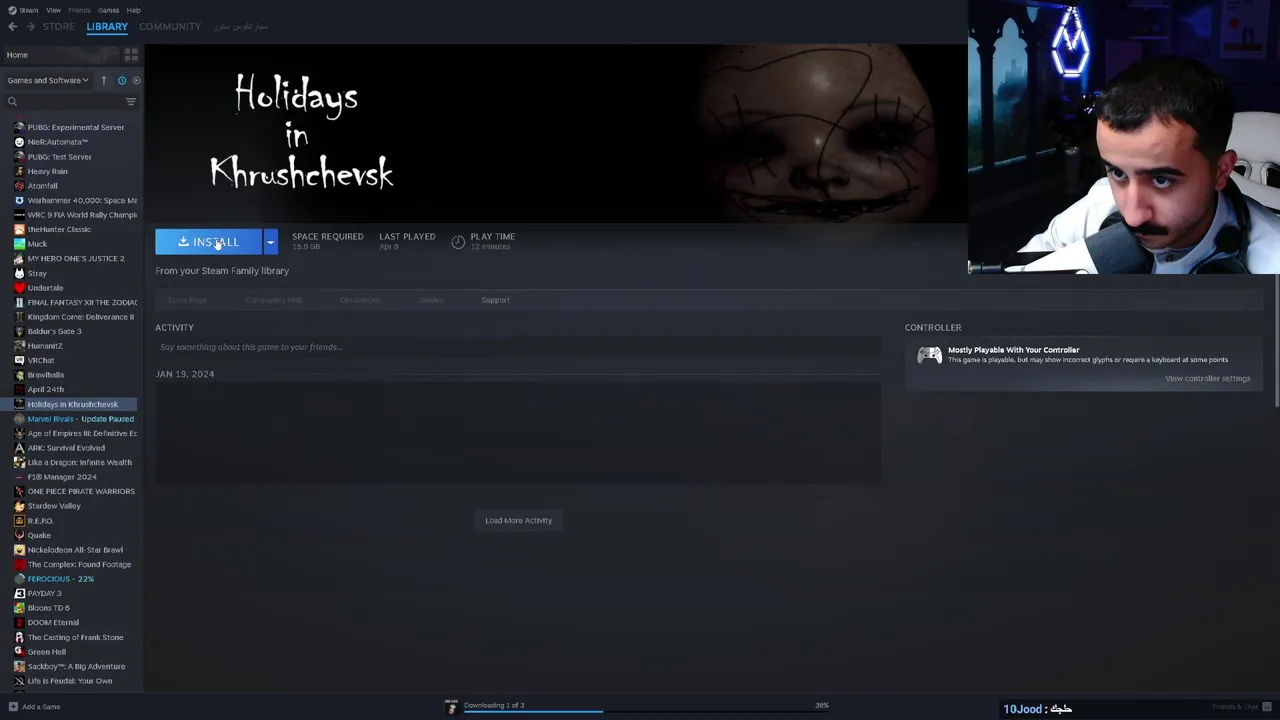This screenshot has width=1280, height=720.
Task: Toggle the recent clock filter icon
Action: tap(122, 80)
